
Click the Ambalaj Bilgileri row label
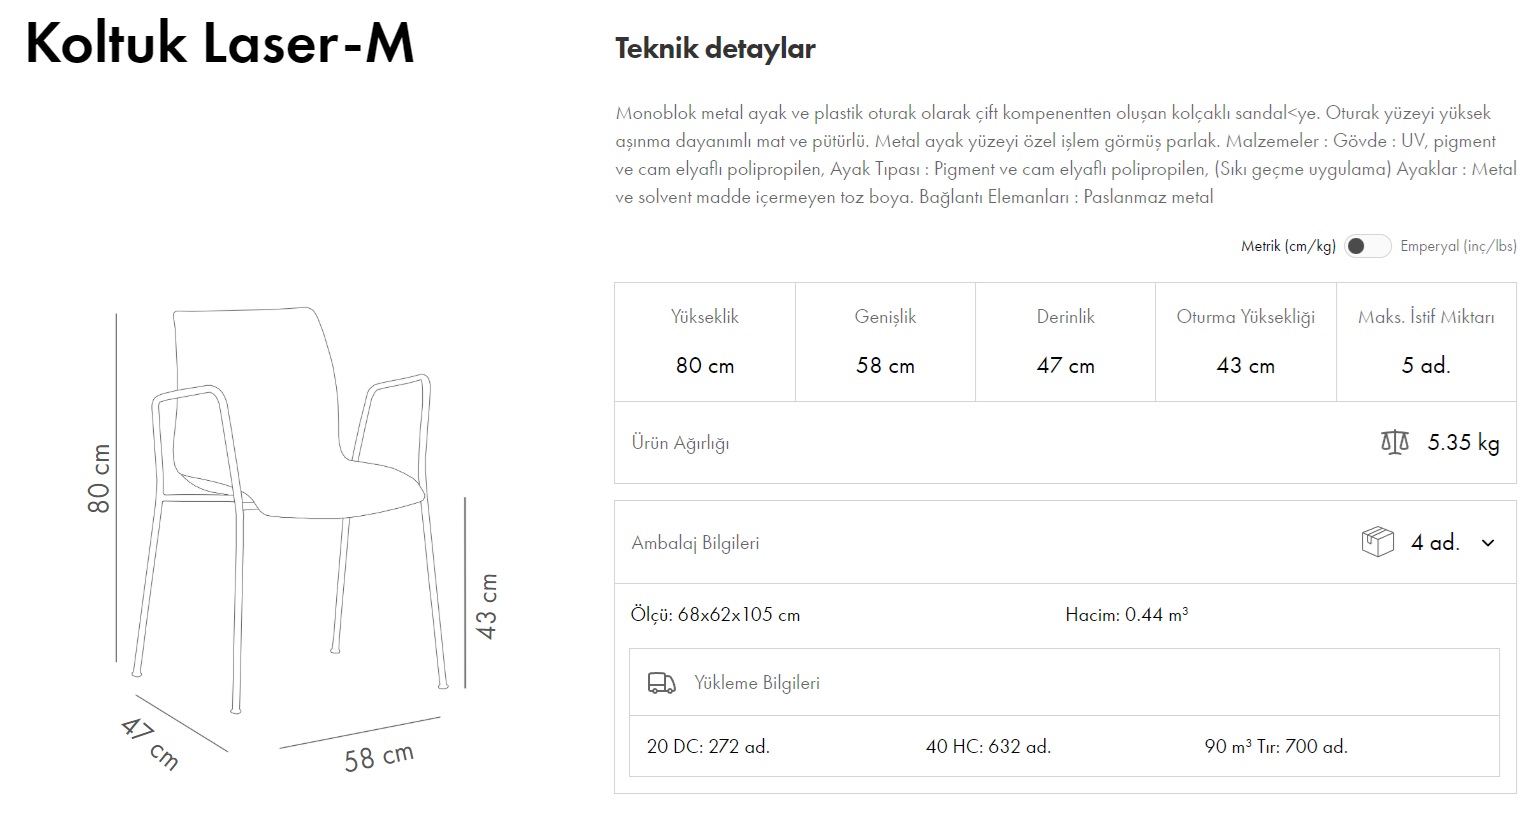click(x=695, y=543)
